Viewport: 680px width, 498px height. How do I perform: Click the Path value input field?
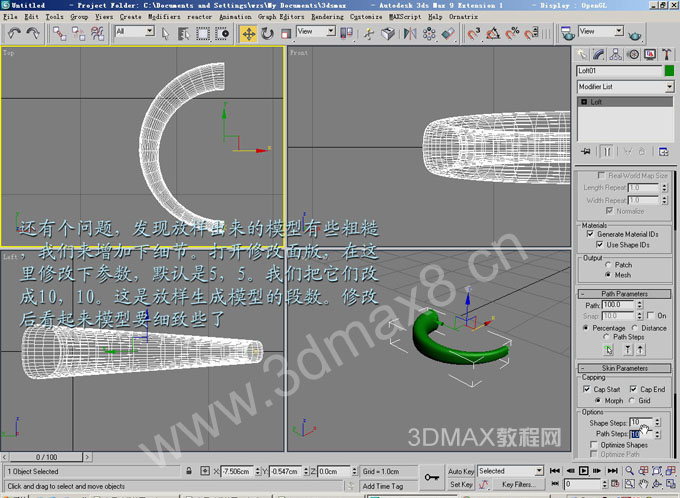[x=618, y=305]
